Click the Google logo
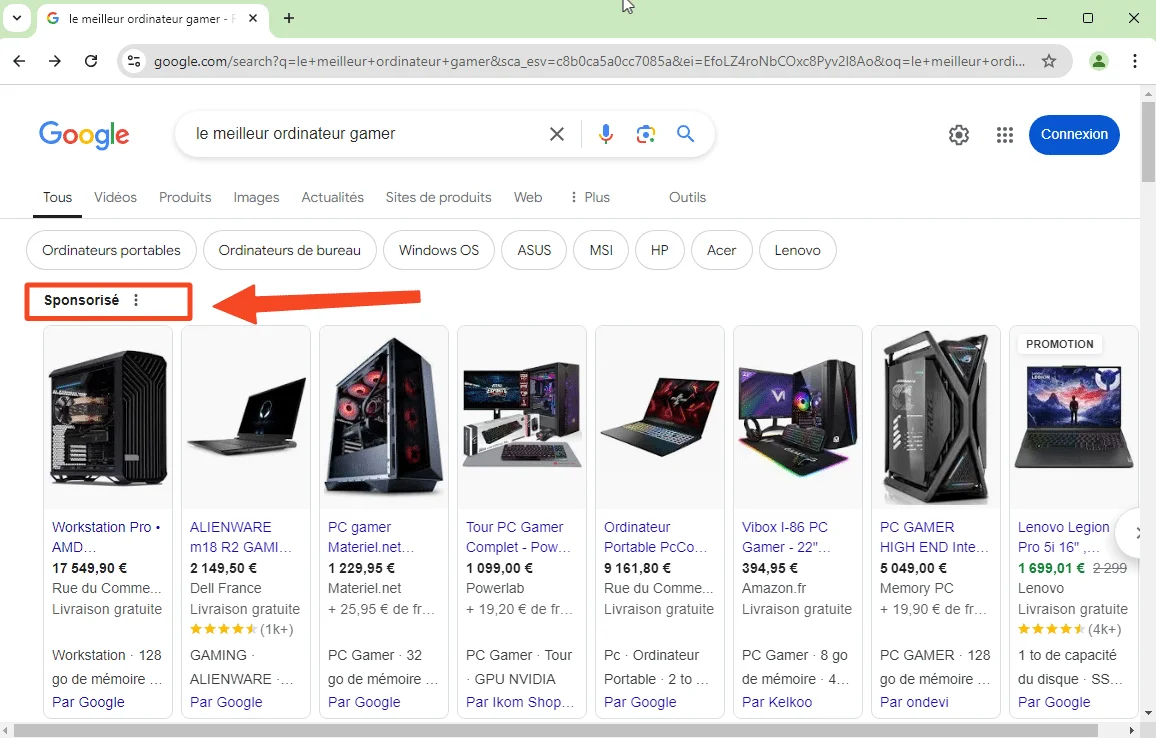This screenshot has width=1156, height=738. tap(84, 135)
